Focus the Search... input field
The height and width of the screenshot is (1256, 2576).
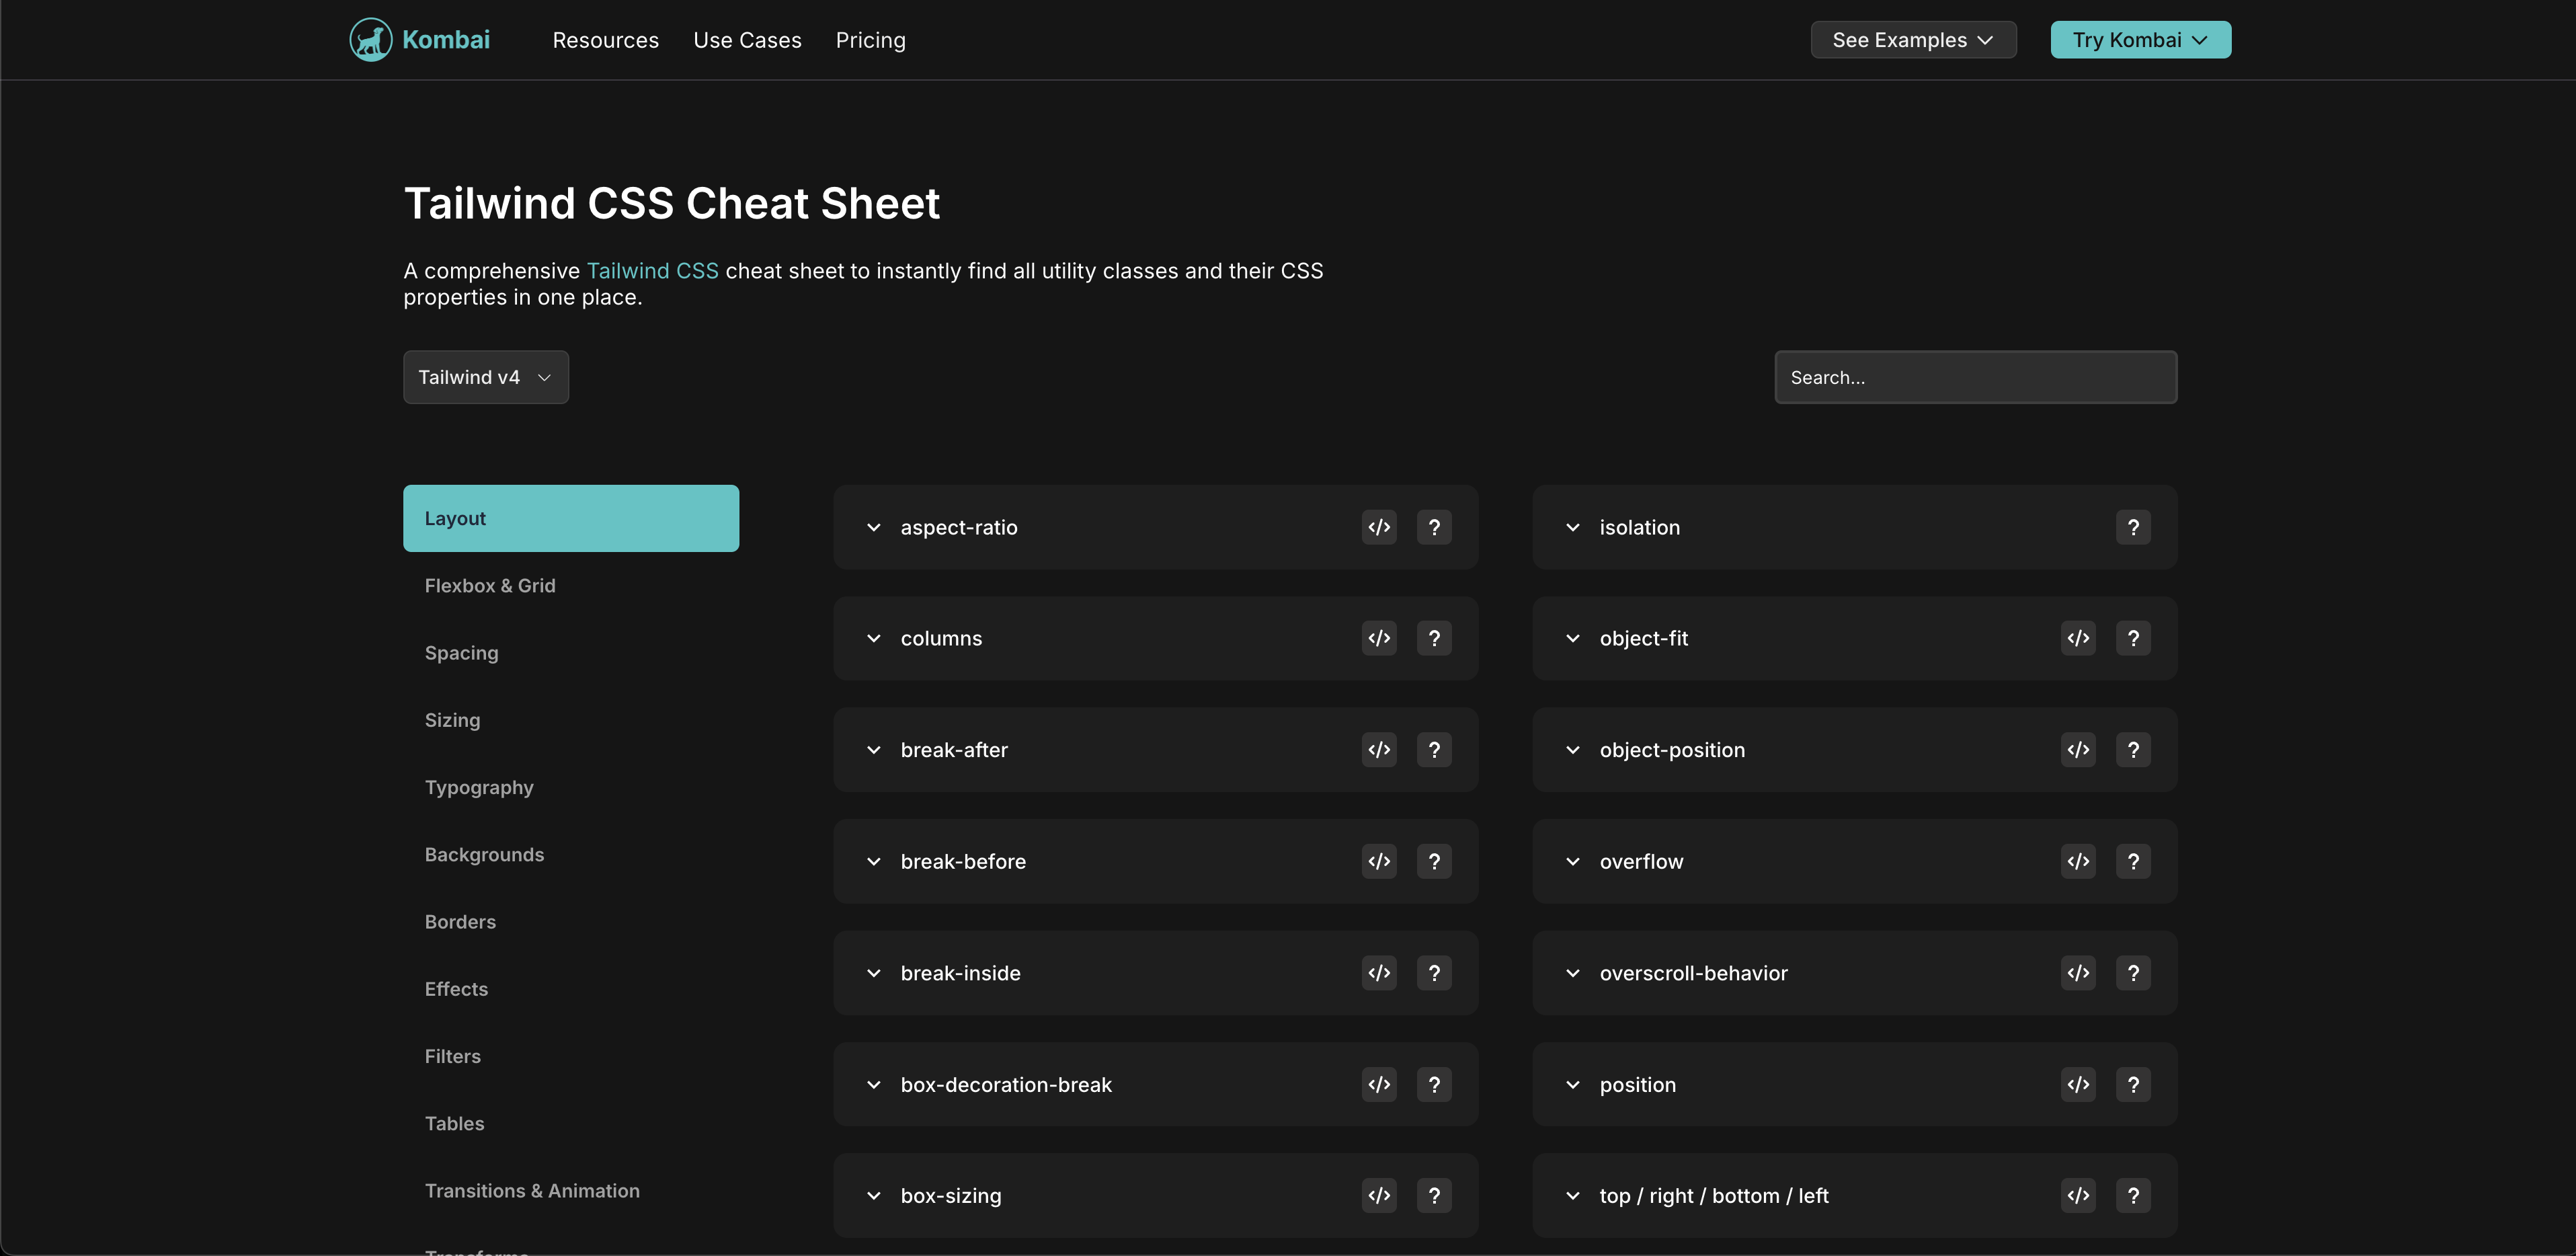(1975, 377)
